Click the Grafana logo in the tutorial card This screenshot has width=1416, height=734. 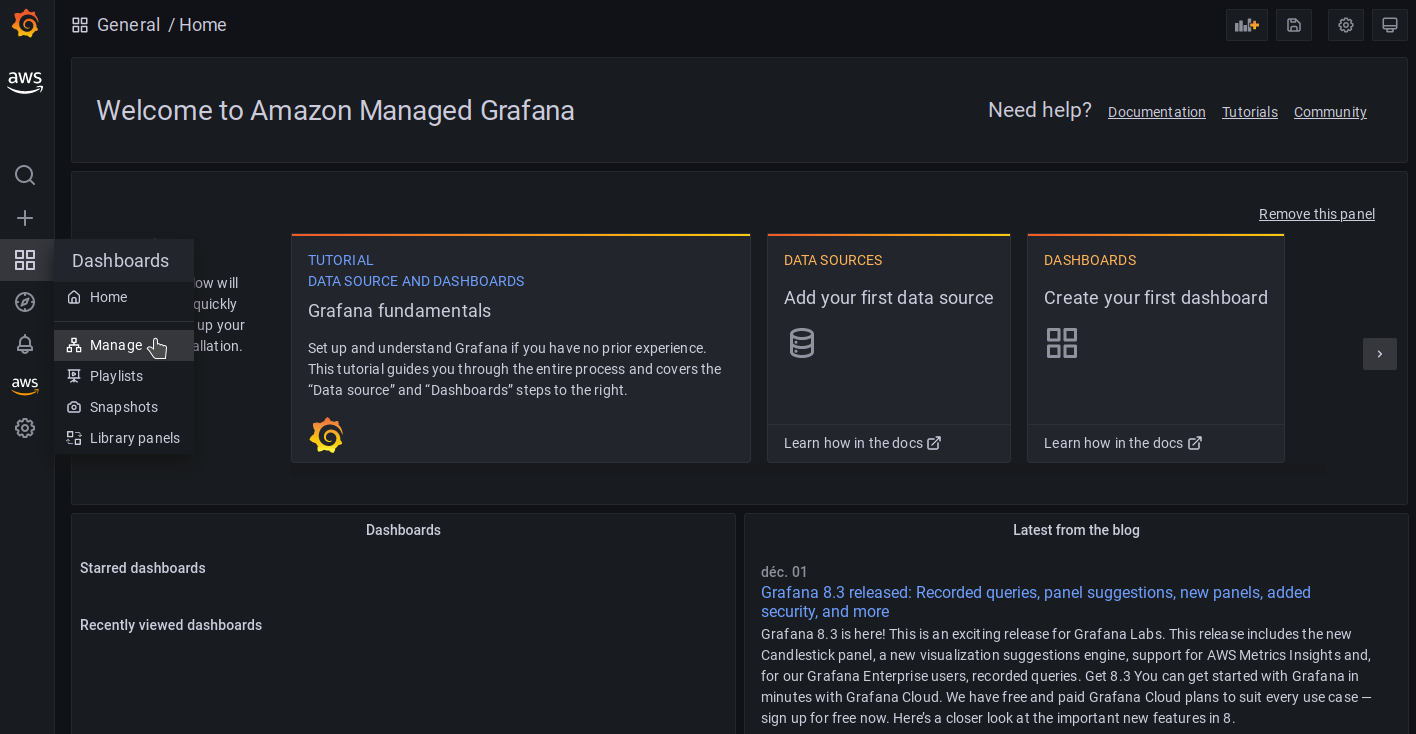click(326, 435)
